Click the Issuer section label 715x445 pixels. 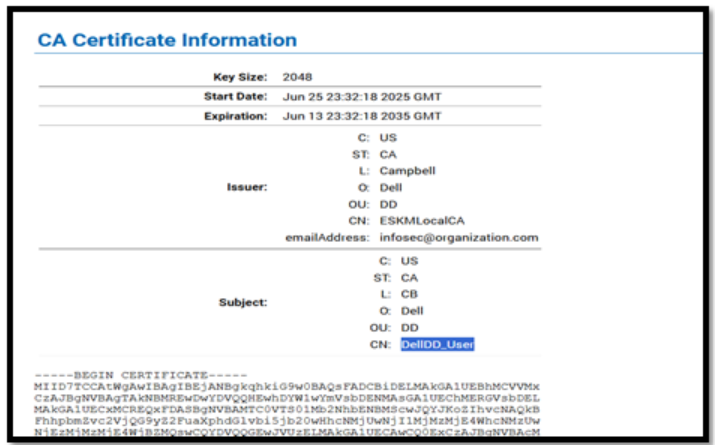(x=247, y=187)
